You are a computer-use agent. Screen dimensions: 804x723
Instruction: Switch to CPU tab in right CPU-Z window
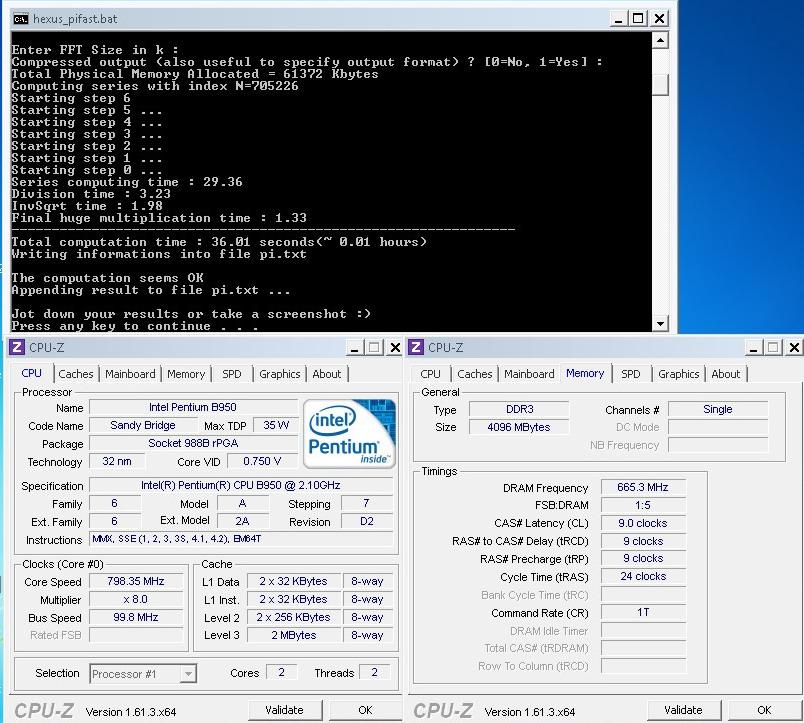click(x=430, y=374)
